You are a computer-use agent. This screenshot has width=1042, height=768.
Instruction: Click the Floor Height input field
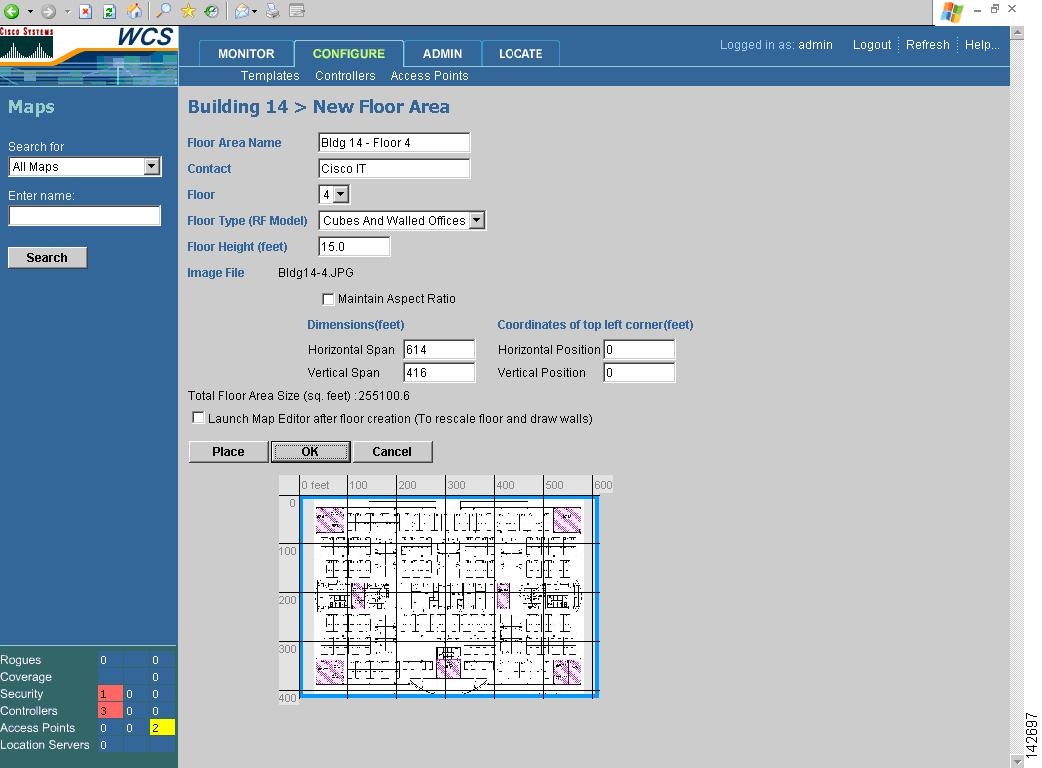354,246
